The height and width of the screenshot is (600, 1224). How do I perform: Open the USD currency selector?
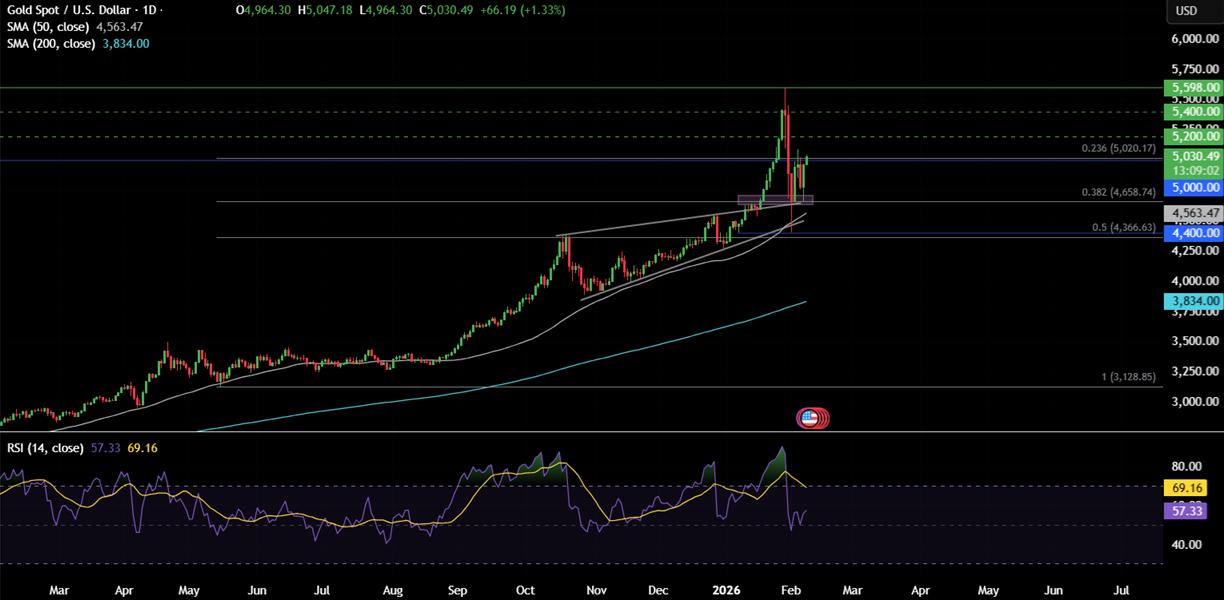click(x=1187, y=11)
